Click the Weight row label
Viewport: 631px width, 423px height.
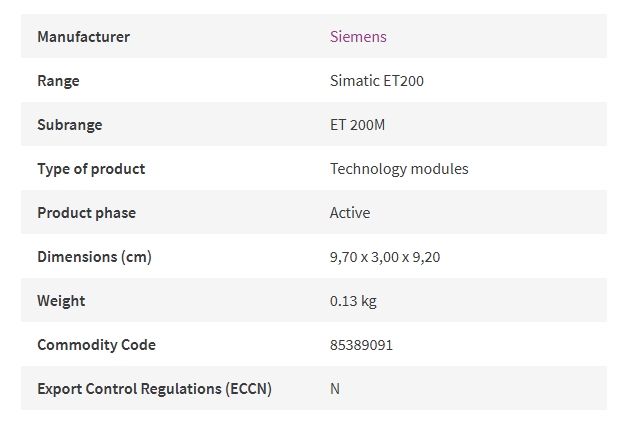[61, 301]
